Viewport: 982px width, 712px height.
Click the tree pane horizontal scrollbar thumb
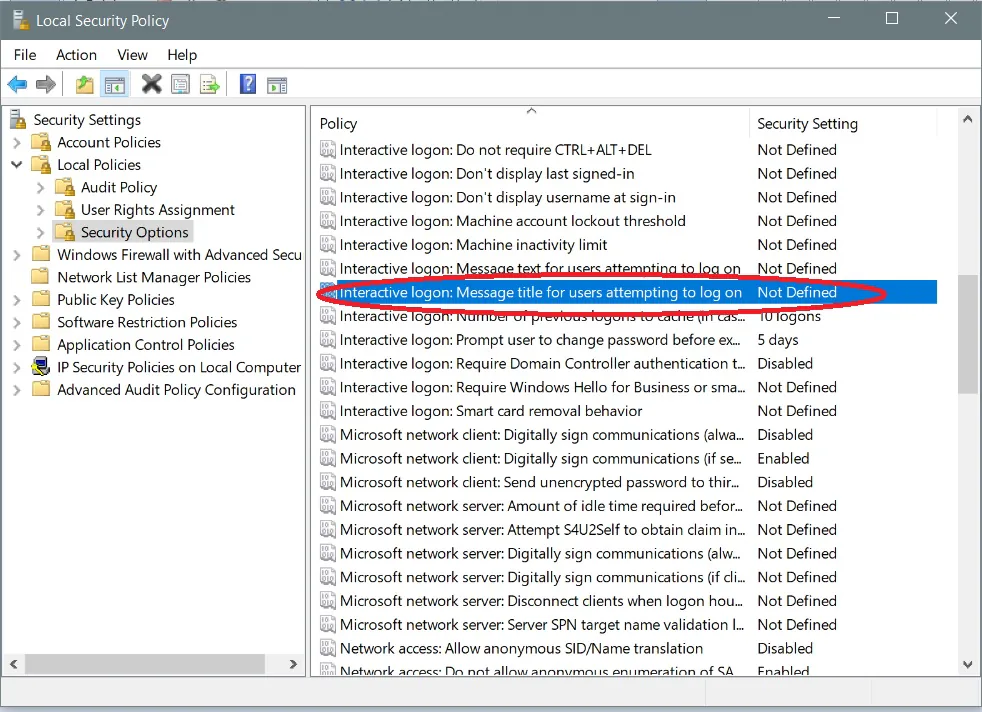[x=145, y=664]
